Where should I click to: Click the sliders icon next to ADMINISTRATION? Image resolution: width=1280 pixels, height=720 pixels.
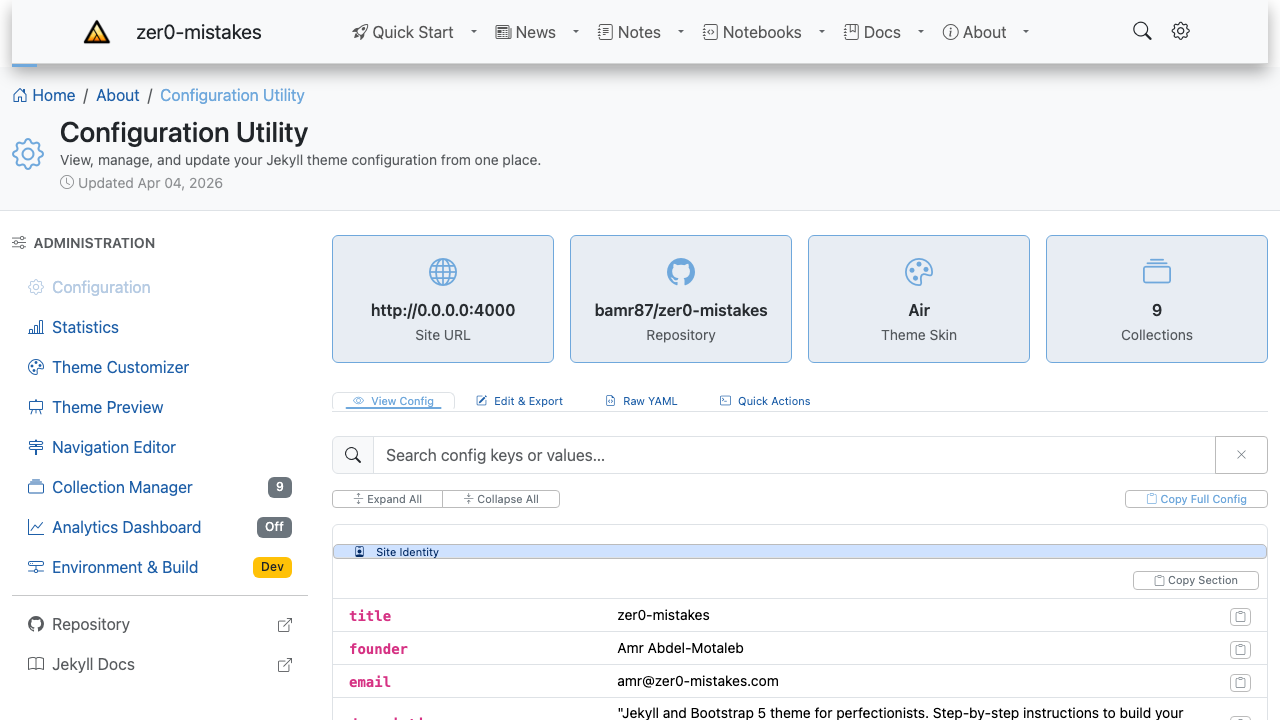coord(19,243)
